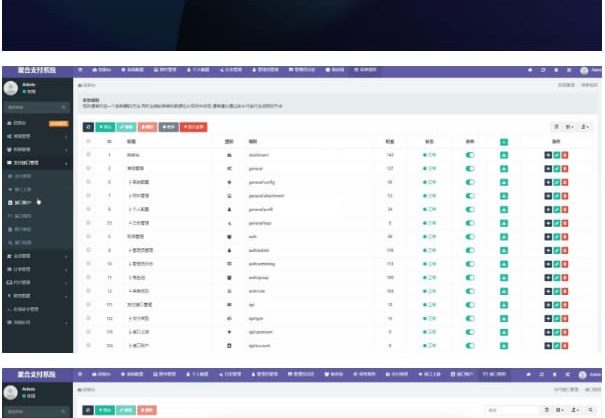Click red delete icon in general/attachment row
Screen dimensions: 605x418
[x=565, y=196]
